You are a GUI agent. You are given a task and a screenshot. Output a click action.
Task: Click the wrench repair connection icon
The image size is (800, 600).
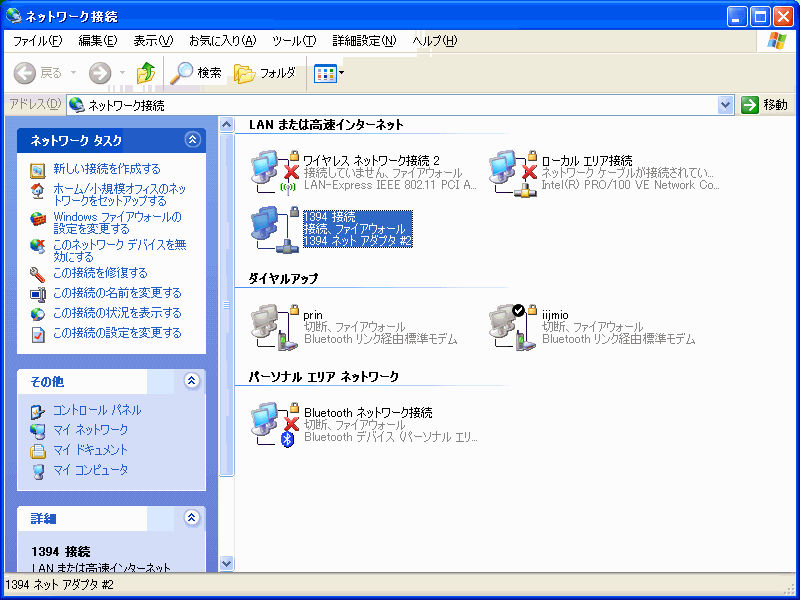coord(38,274)
